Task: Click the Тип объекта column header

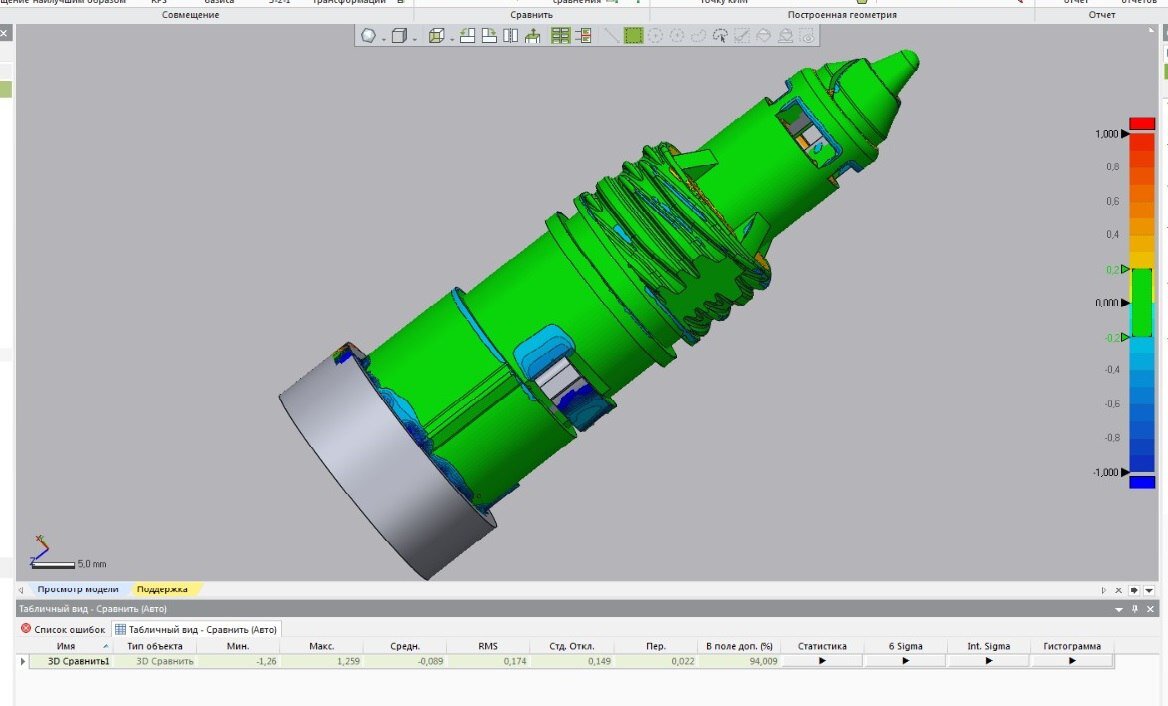Action: (154, 646)
